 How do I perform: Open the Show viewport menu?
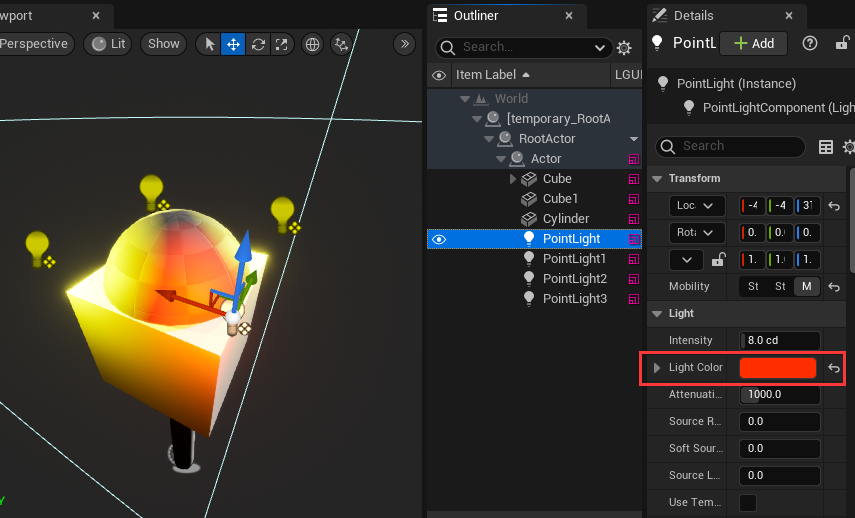164,44
